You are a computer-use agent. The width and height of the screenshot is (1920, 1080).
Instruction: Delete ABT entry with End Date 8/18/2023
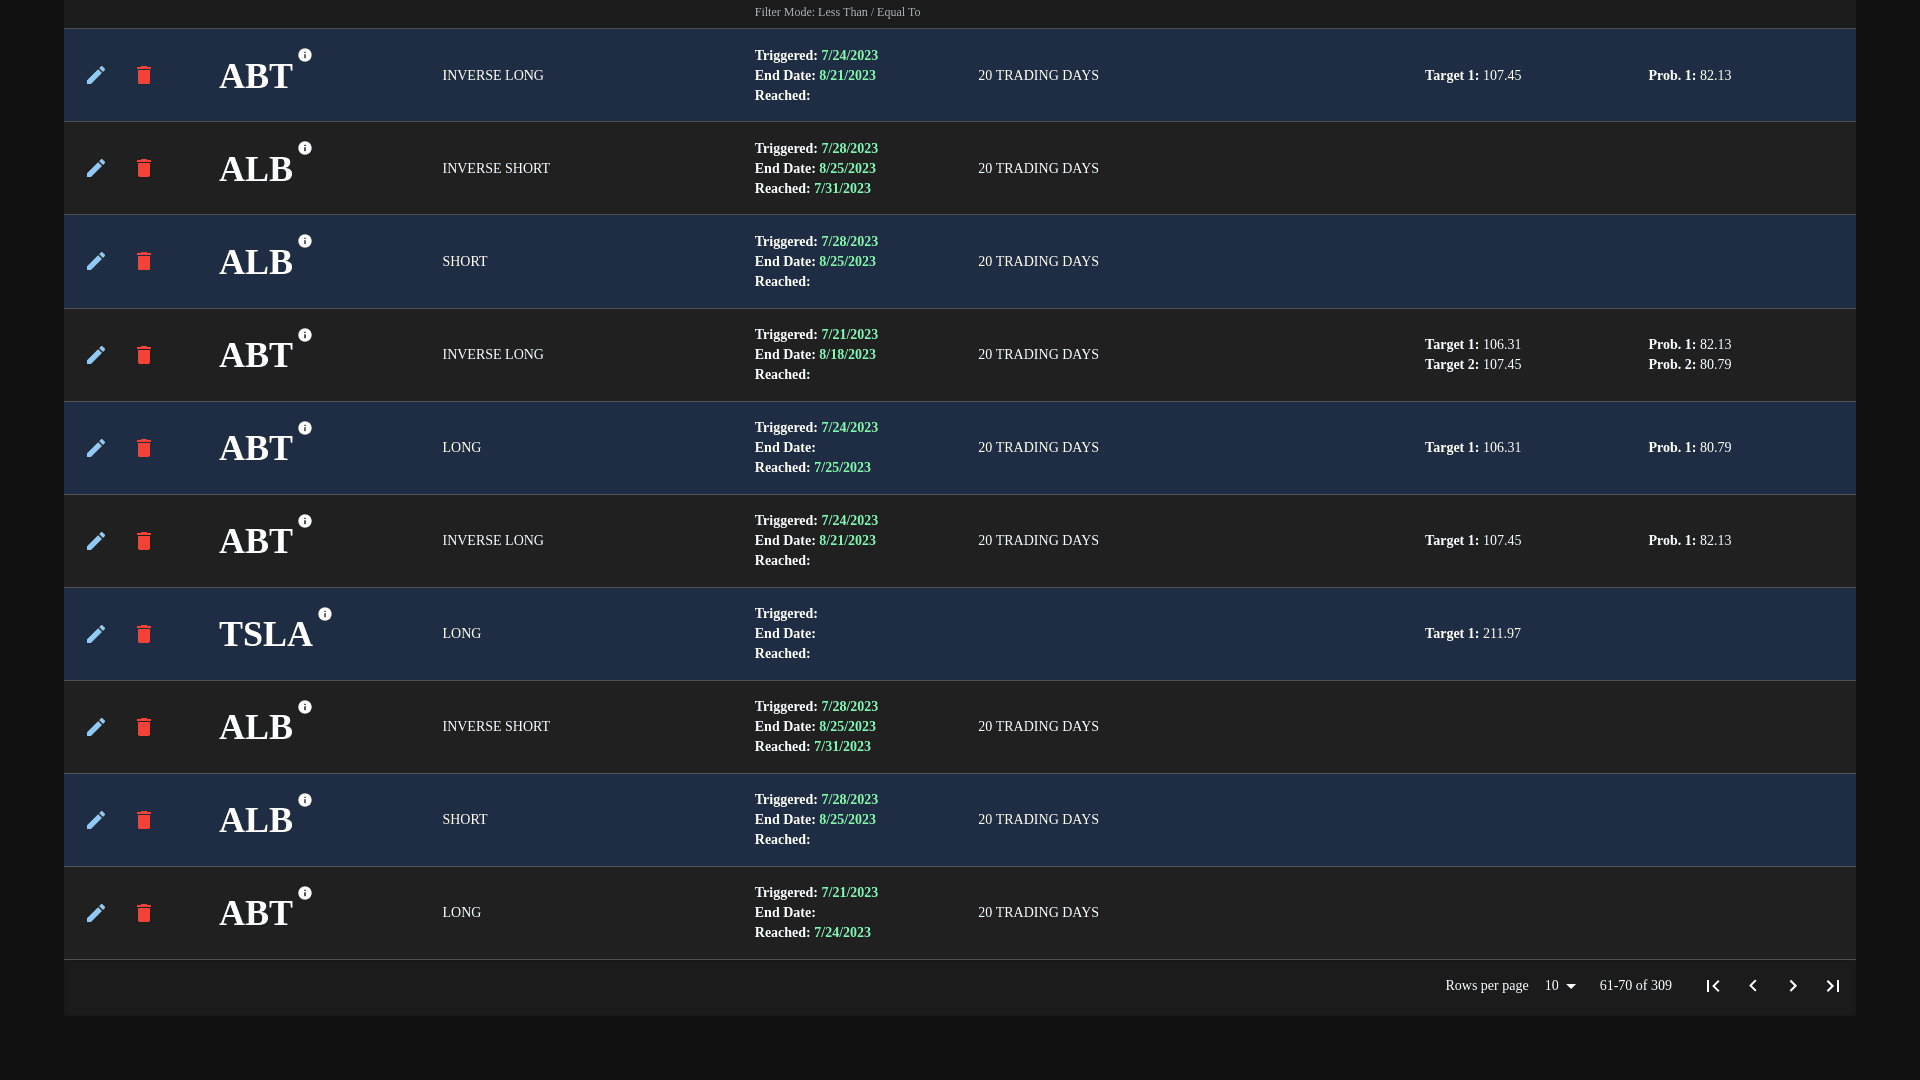pos(144,355)
